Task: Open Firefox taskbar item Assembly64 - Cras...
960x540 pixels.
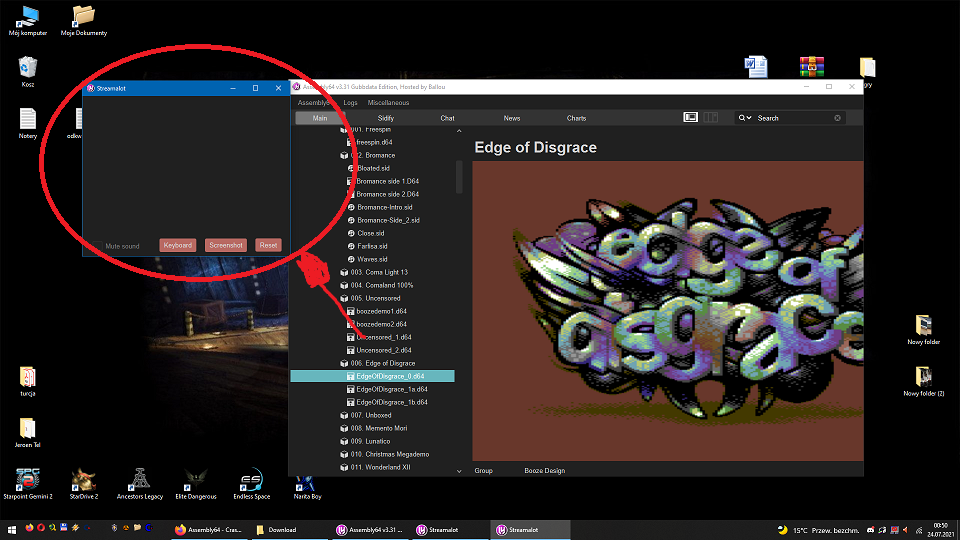Action: (208, 530)
